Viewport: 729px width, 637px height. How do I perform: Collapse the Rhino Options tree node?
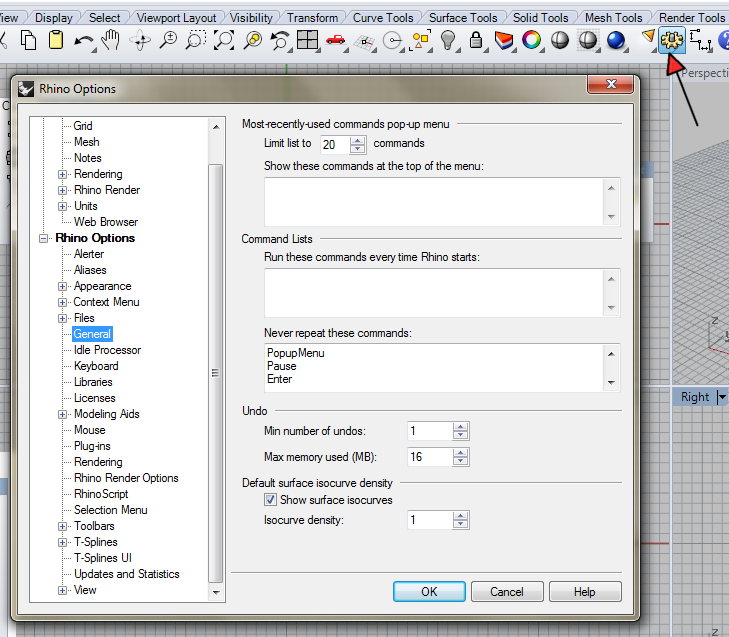44,238
